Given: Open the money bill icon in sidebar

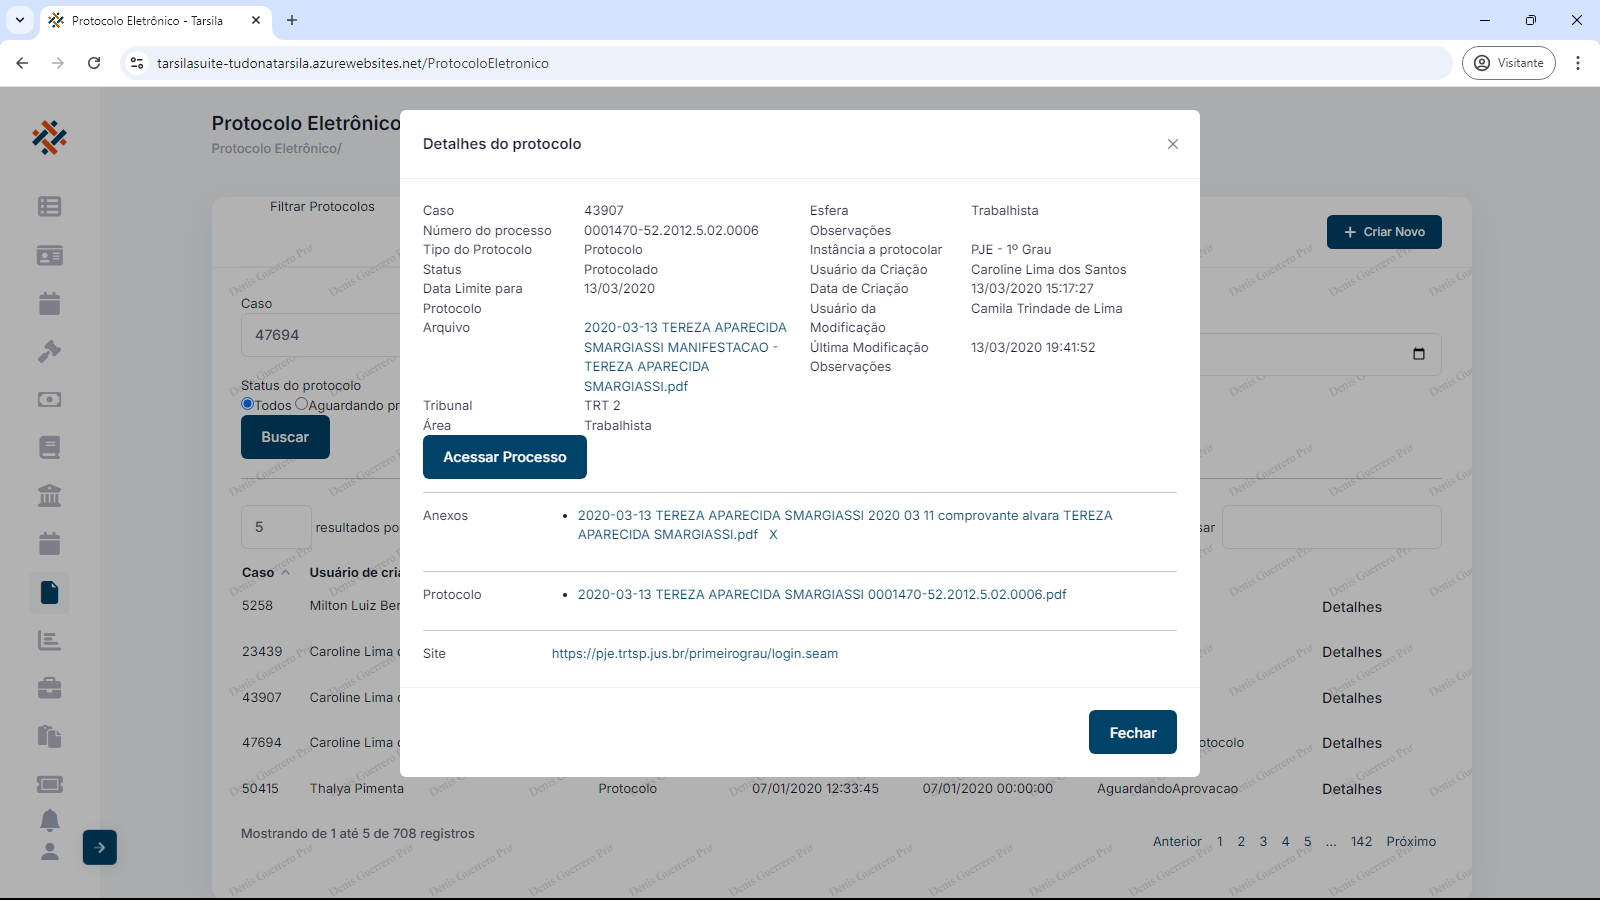Looking at the screenshot, I should [x=49, y=399].
